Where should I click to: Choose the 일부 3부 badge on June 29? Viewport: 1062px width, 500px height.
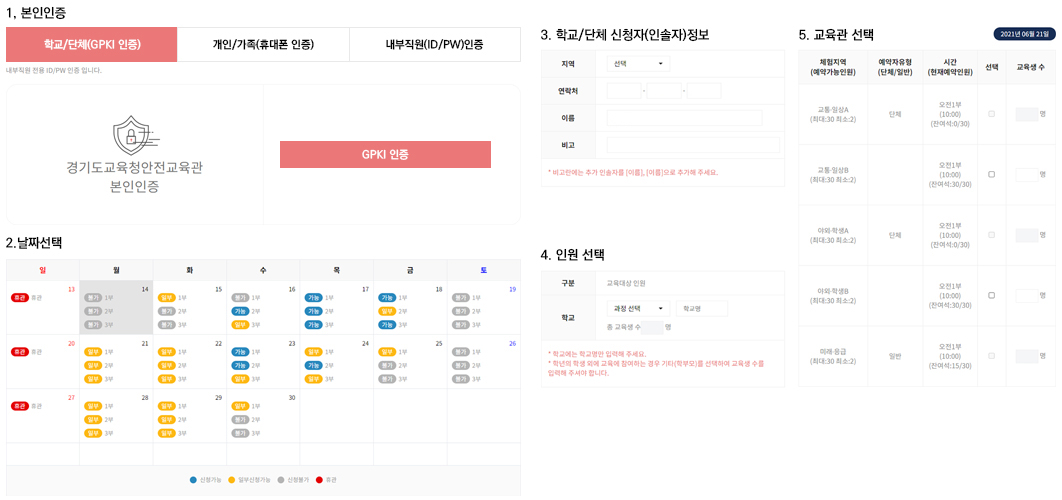click(166, 433)
